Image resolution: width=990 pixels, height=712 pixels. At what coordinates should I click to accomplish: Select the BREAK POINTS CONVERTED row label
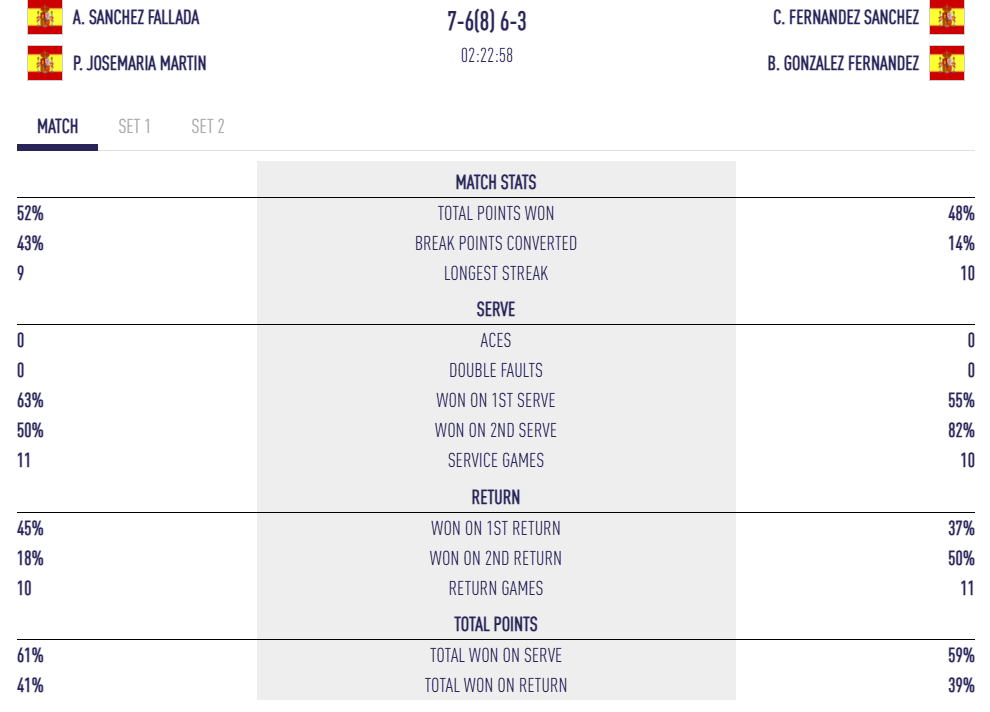tap(496, 243)
